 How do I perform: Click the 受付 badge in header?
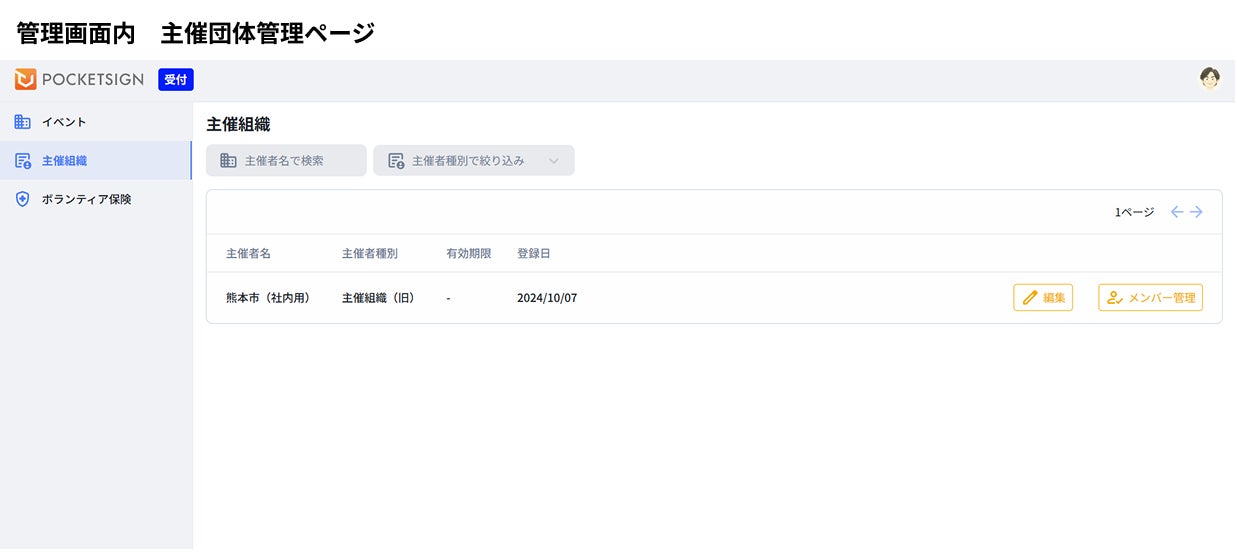pos(176,80)
